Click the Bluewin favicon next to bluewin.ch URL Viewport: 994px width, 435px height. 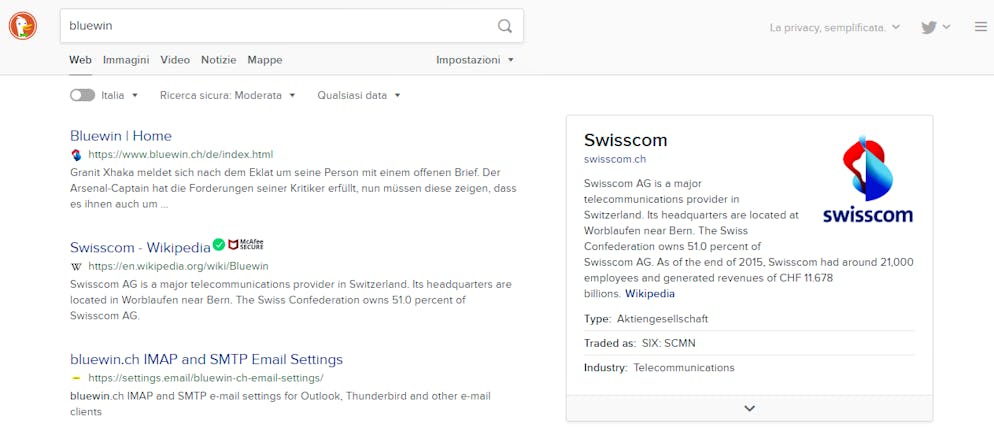point(77,154)
